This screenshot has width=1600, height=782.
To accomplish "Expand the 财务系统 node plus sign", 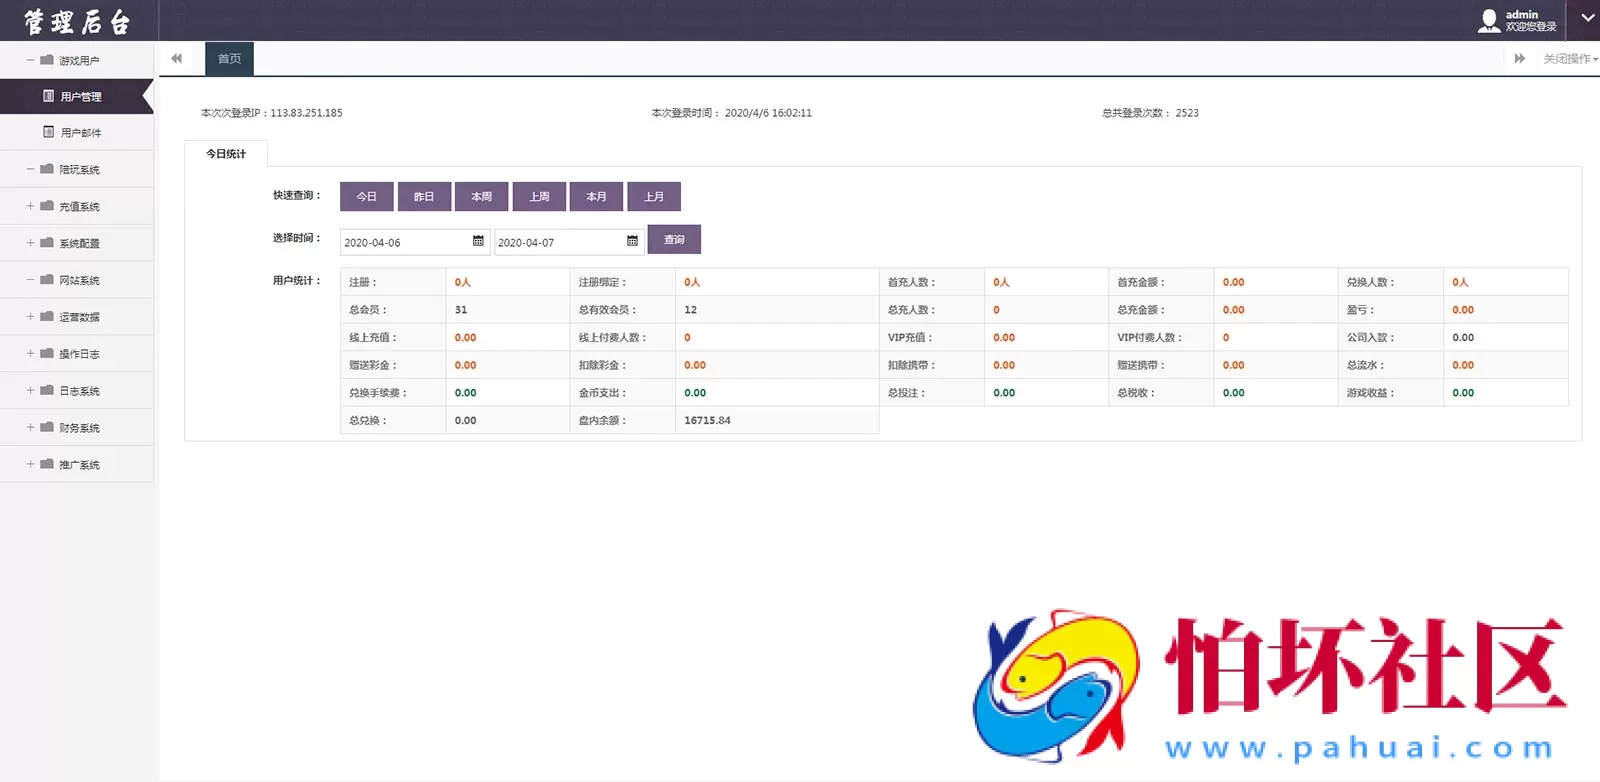I will pos(30,428).
